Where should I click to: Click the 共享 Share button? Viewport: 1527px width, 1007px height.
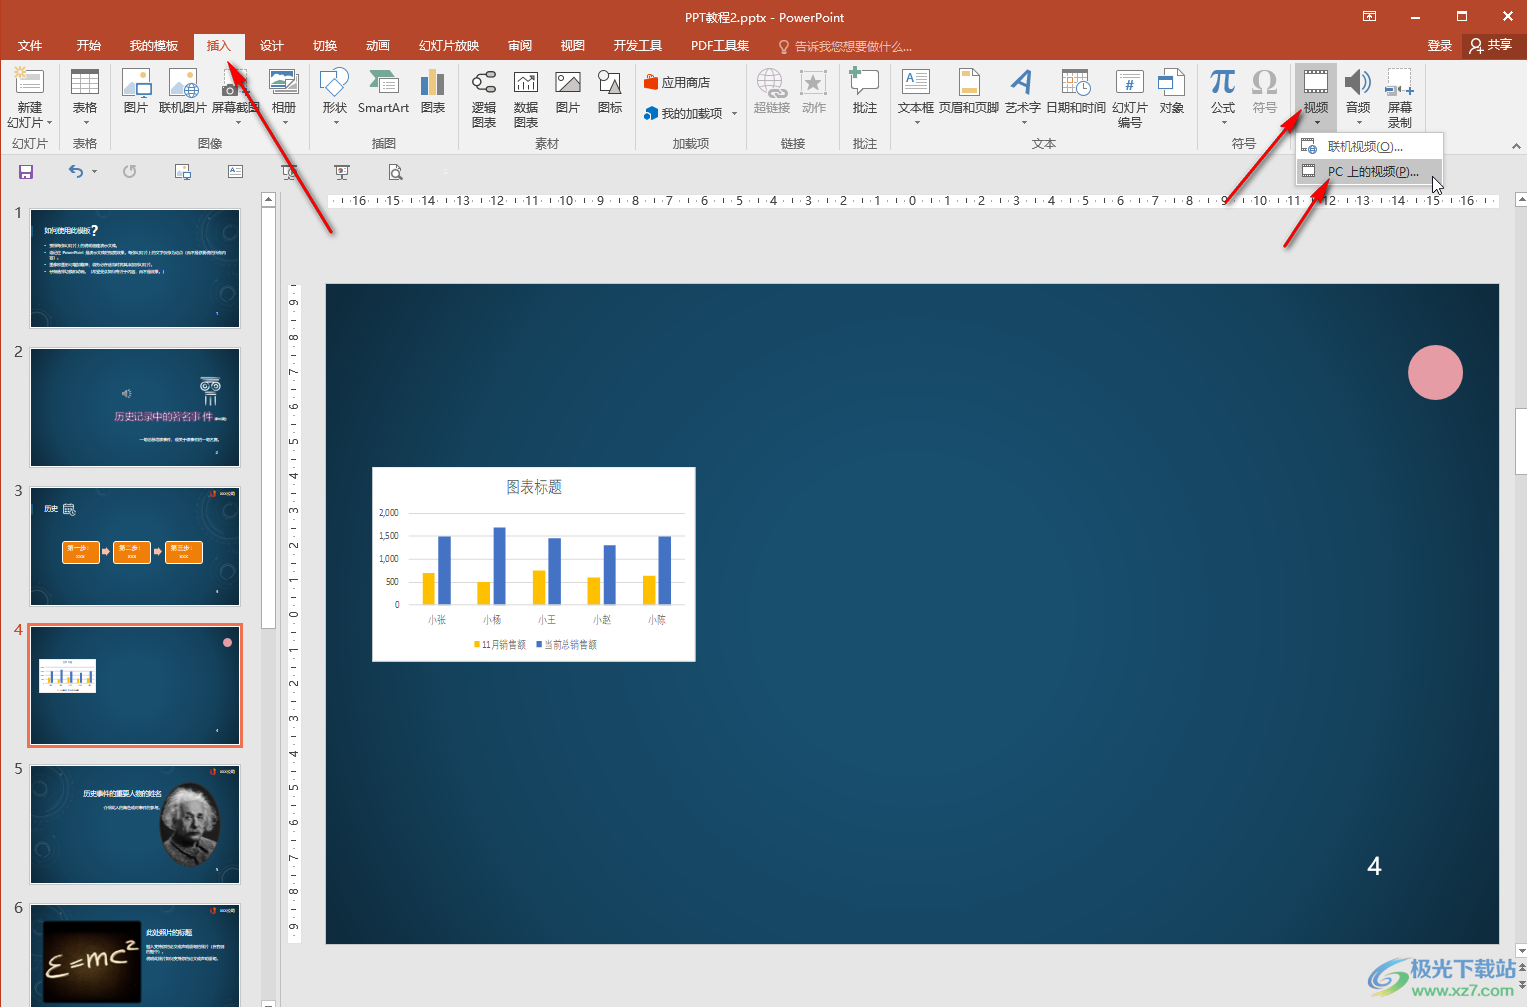[x=1491, y=46]
